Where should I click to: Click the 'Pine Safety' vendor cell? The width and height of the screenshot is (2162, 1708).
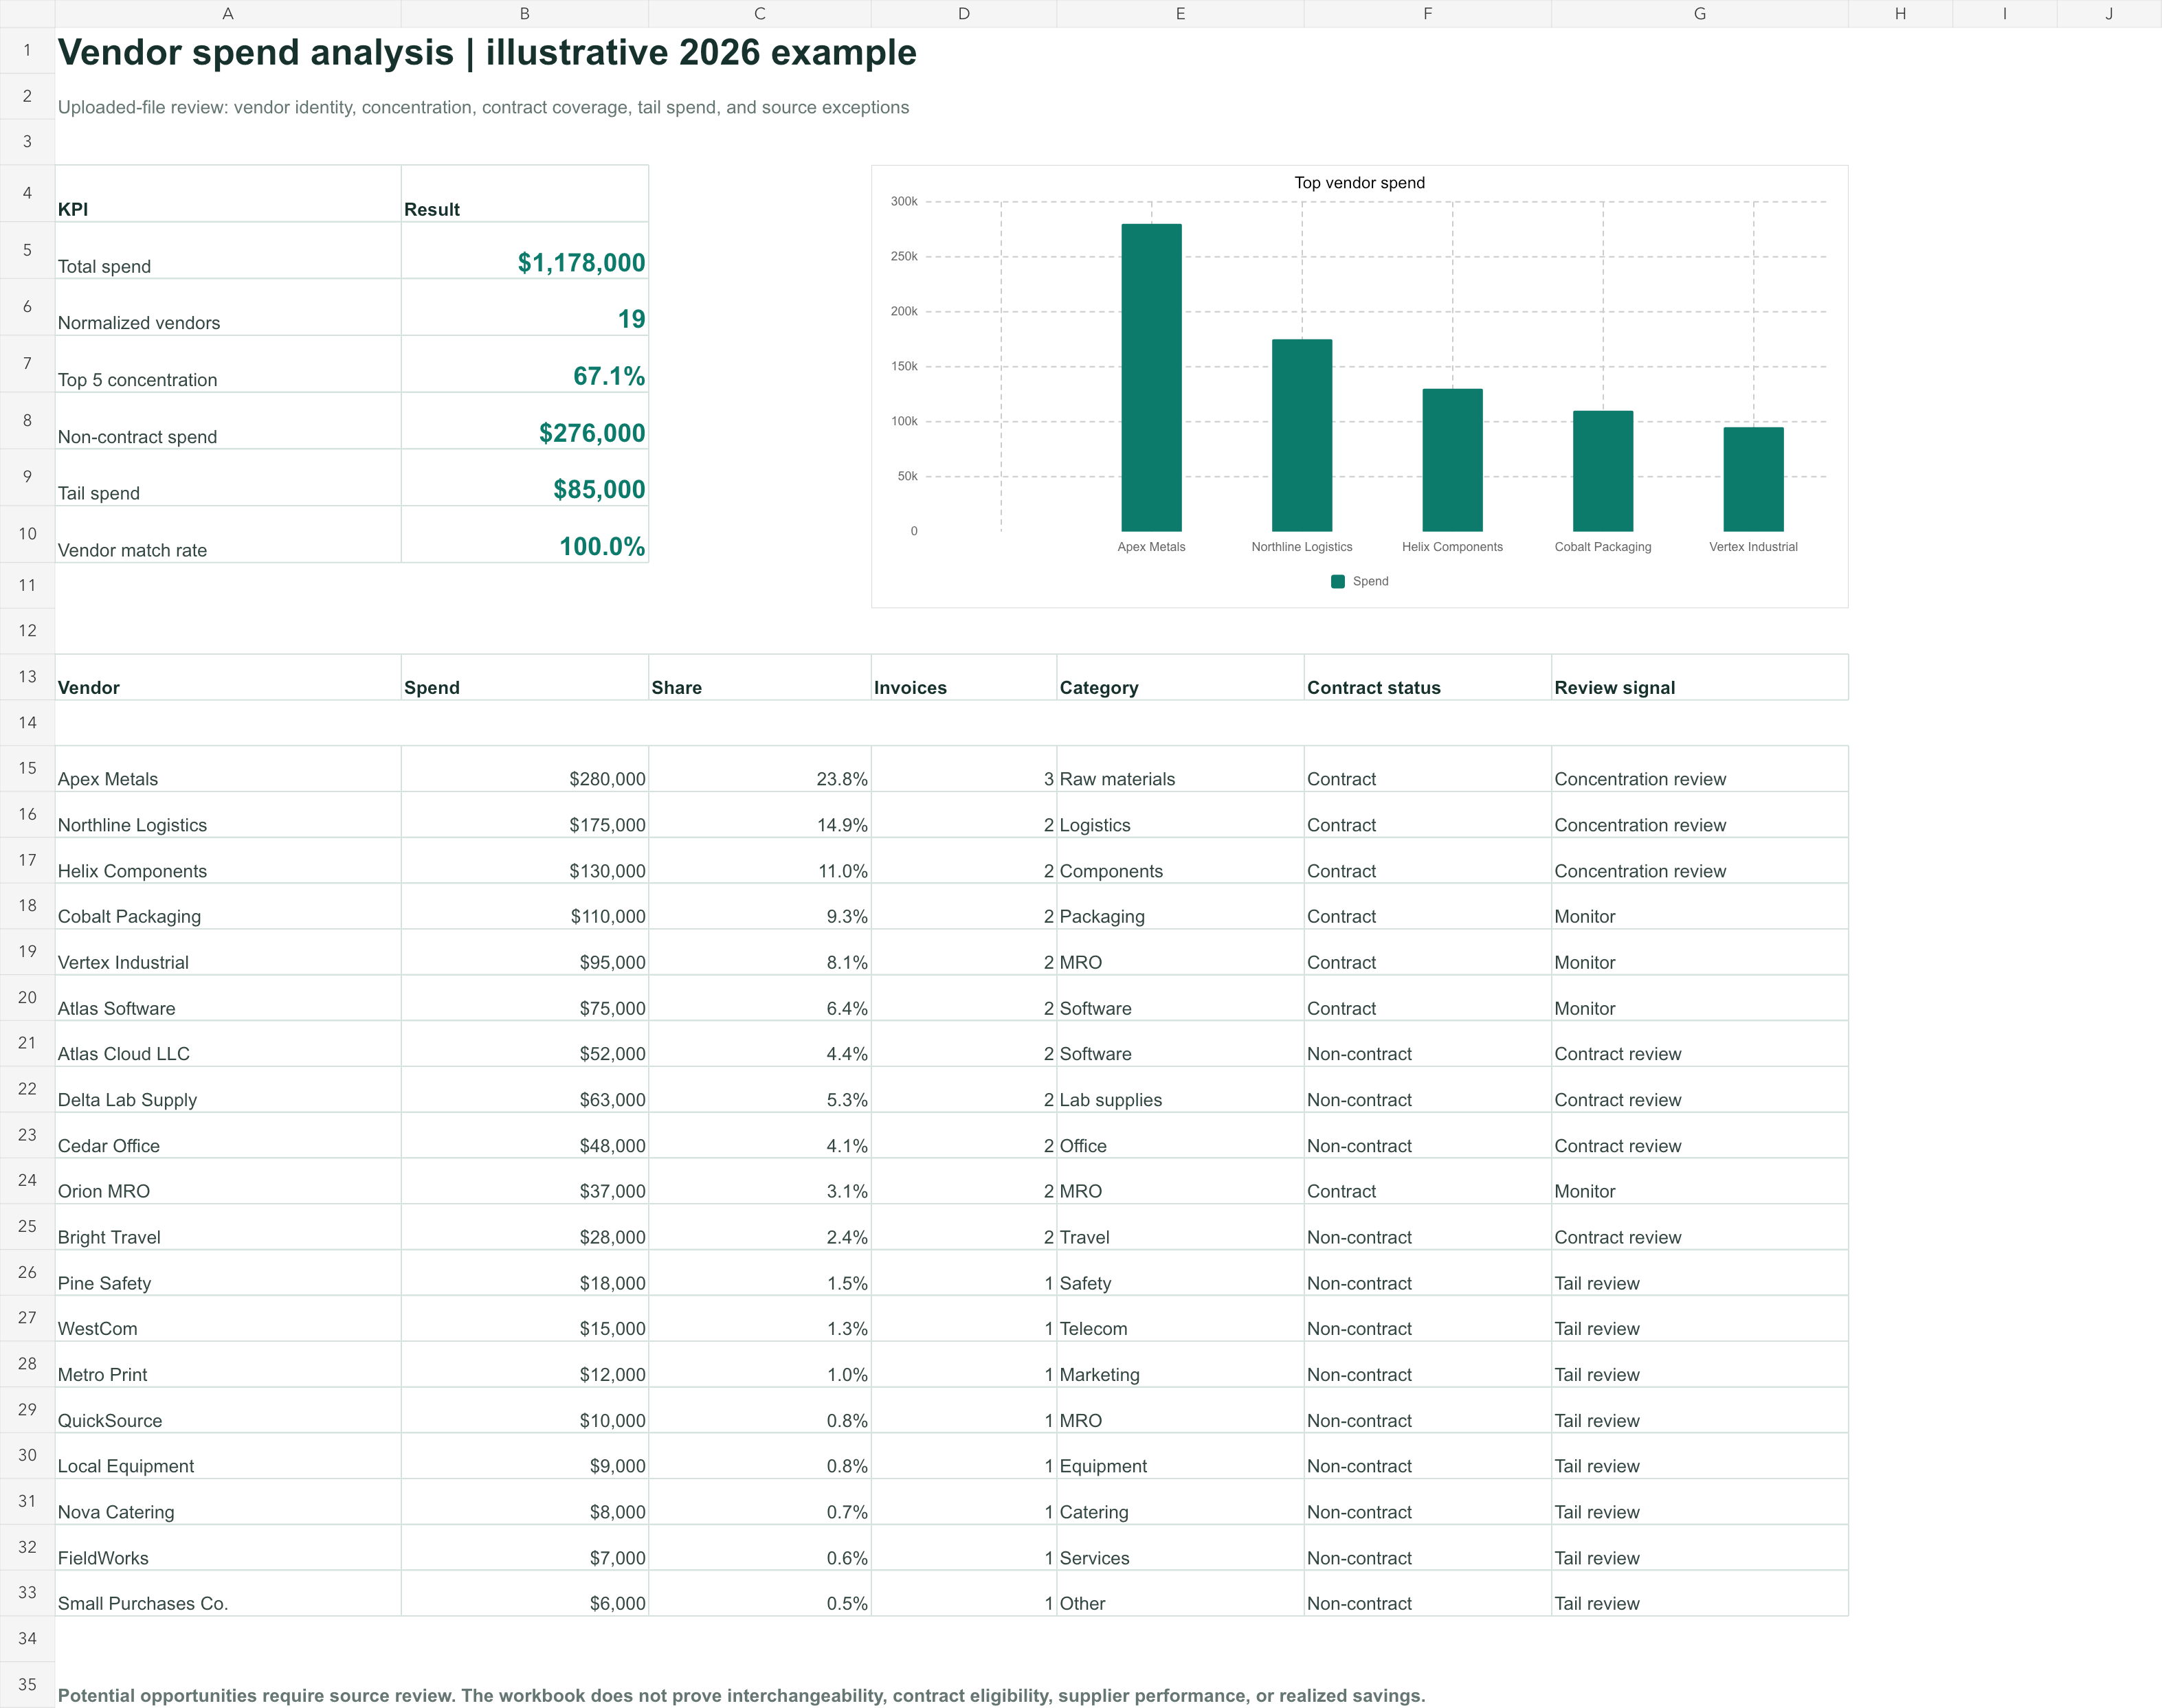tap(228, 1273)
